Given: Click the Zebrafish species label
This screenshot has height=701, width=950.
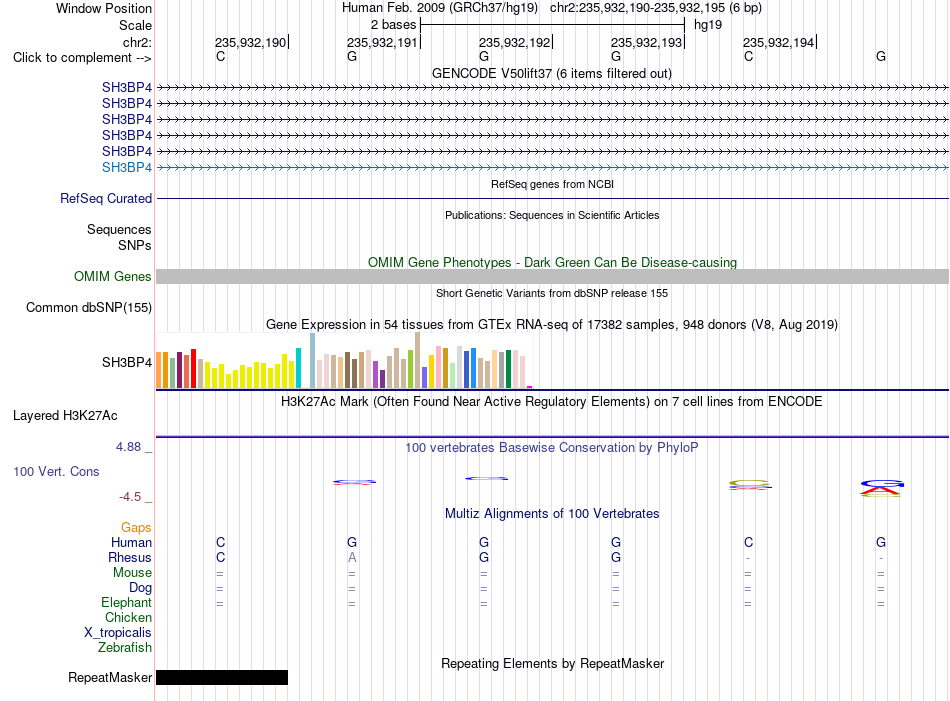Looking at the screenshot, I should tap(125, 648).
